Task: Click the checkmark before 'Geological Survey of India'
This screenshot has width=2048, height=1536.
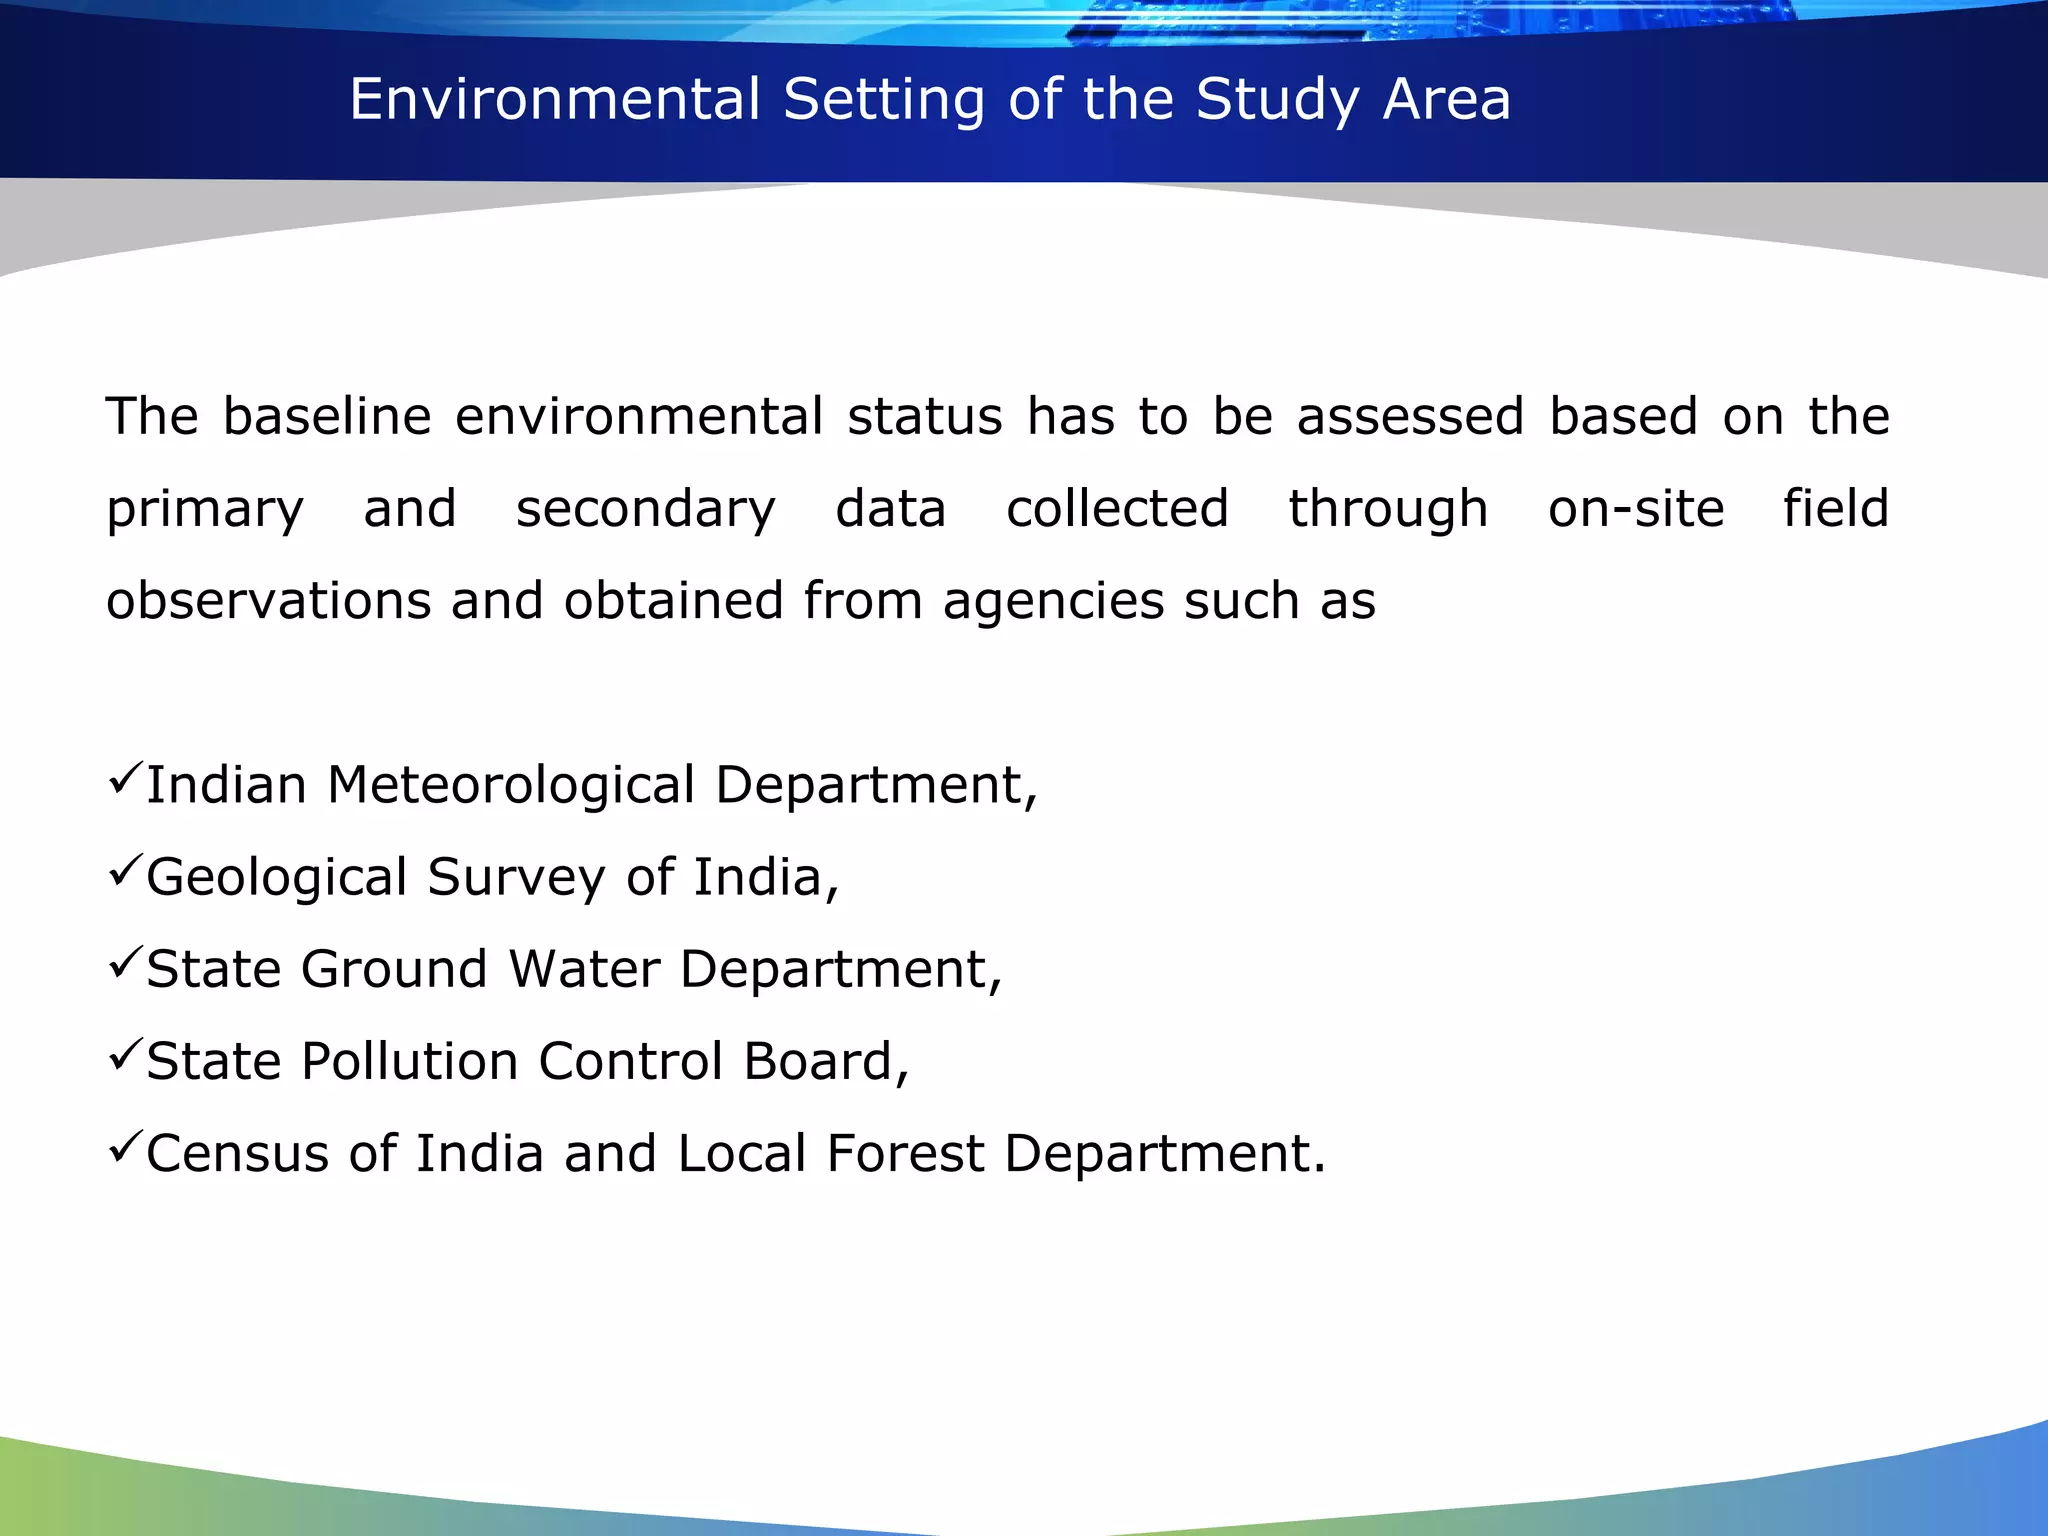Action: point(125,871)
